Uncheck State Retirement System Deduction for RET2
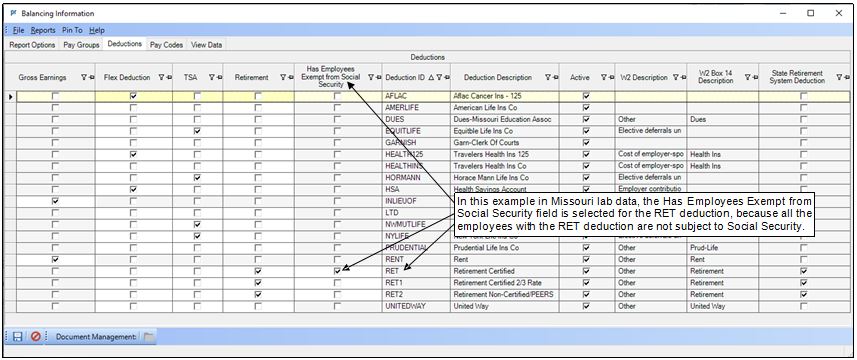The height and width of the screenshot is (360, 857). click(x=803, y=294)
